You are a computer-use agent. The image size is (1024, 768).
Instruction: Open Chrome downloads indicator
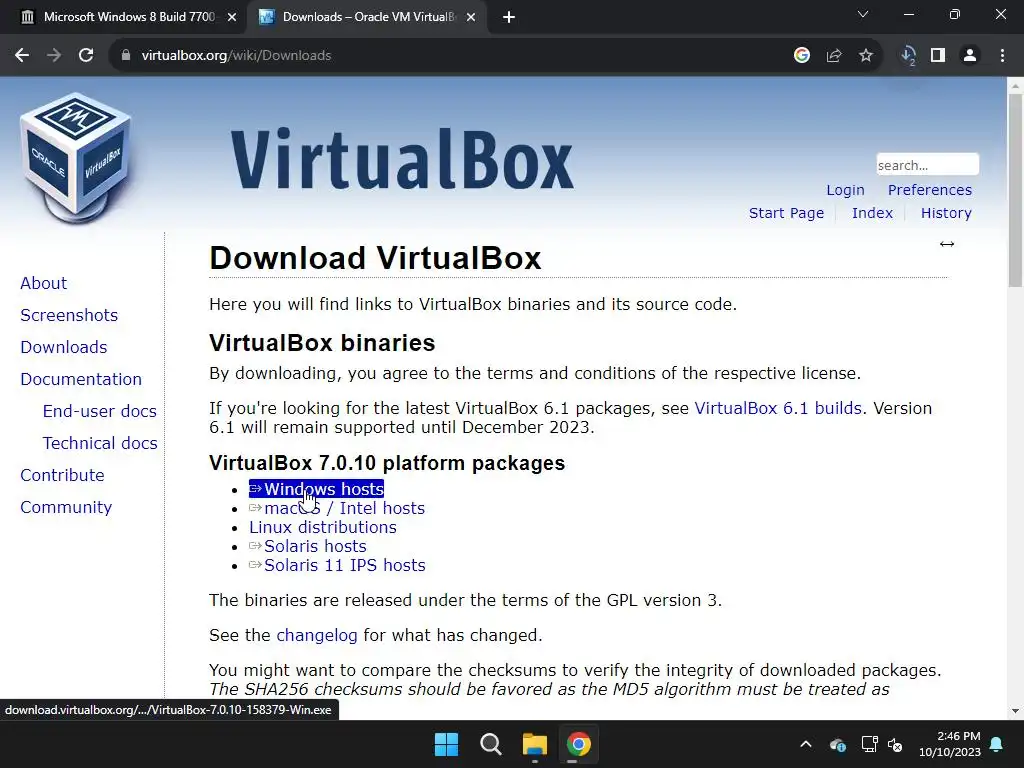tap(908, 56)
